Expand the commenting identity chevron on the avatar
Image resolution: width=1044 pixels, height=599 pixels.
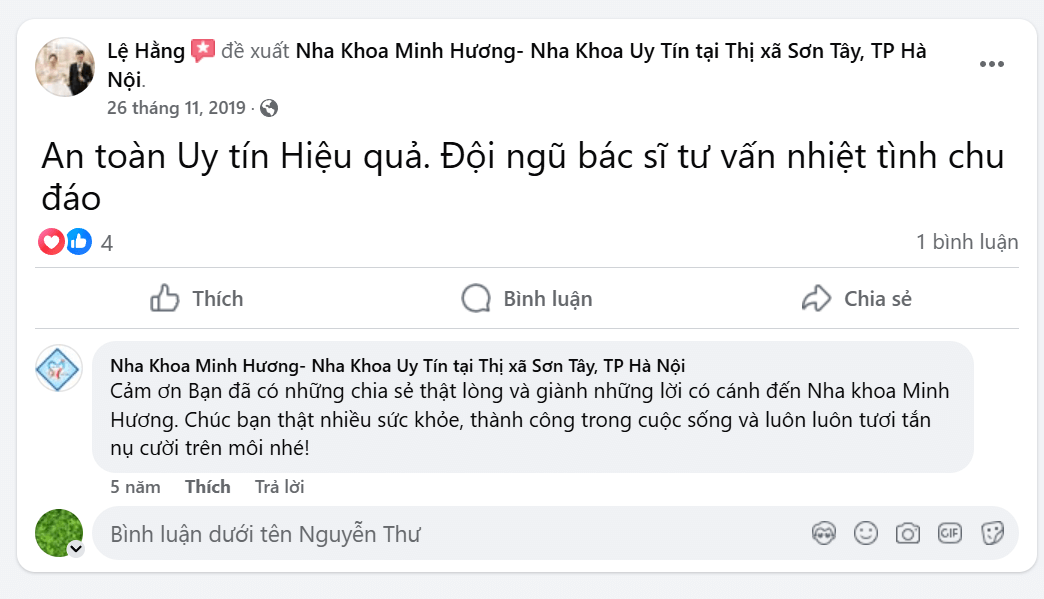tap(74, 549)
